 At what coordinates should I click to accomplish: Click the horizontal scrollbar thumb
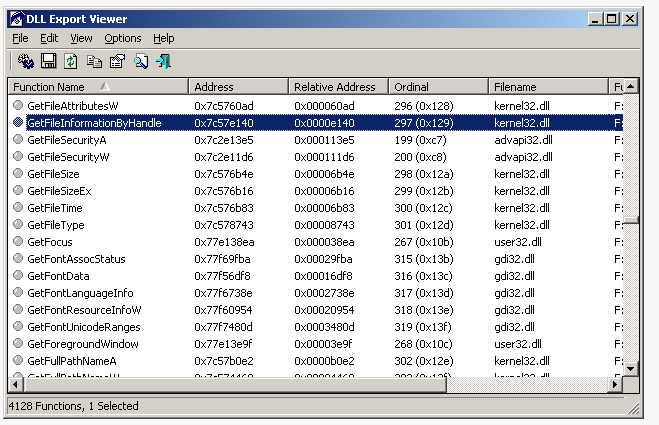tap(235, 384)
